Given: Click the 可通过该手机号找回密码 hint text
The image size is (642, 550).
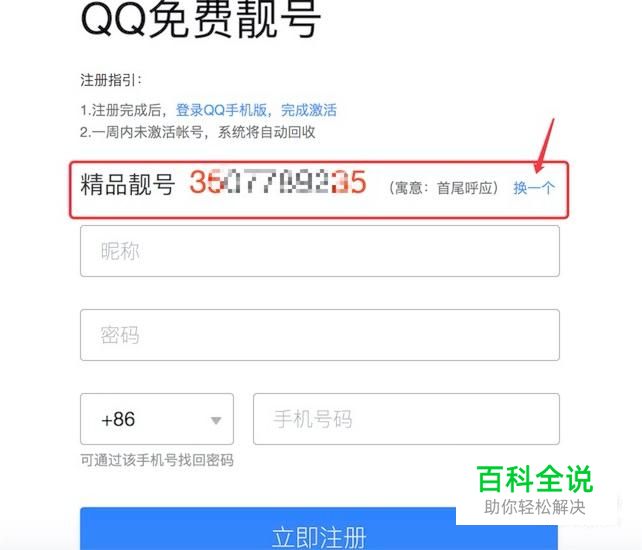Looking at the screenshot, I should coord(157,460).
